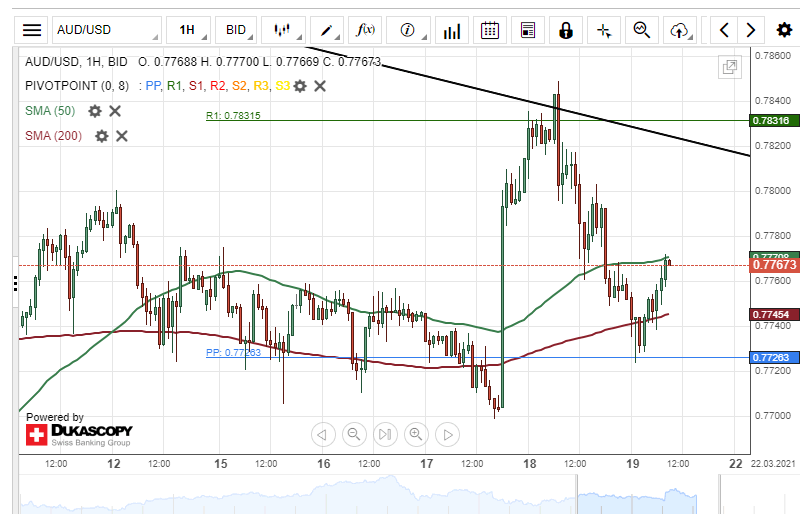The image size is (811, 523).
Task: Click the 22.03.2021 date label
Action: tap(773, 464)
